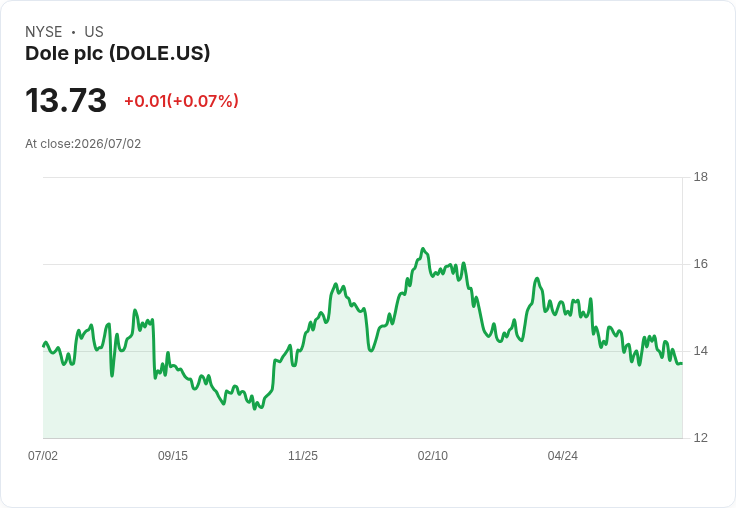Image resolution: width=736 pixels, height=508 pixels.
Task: Click the NYSE exchange label
Action: point(44,32)
